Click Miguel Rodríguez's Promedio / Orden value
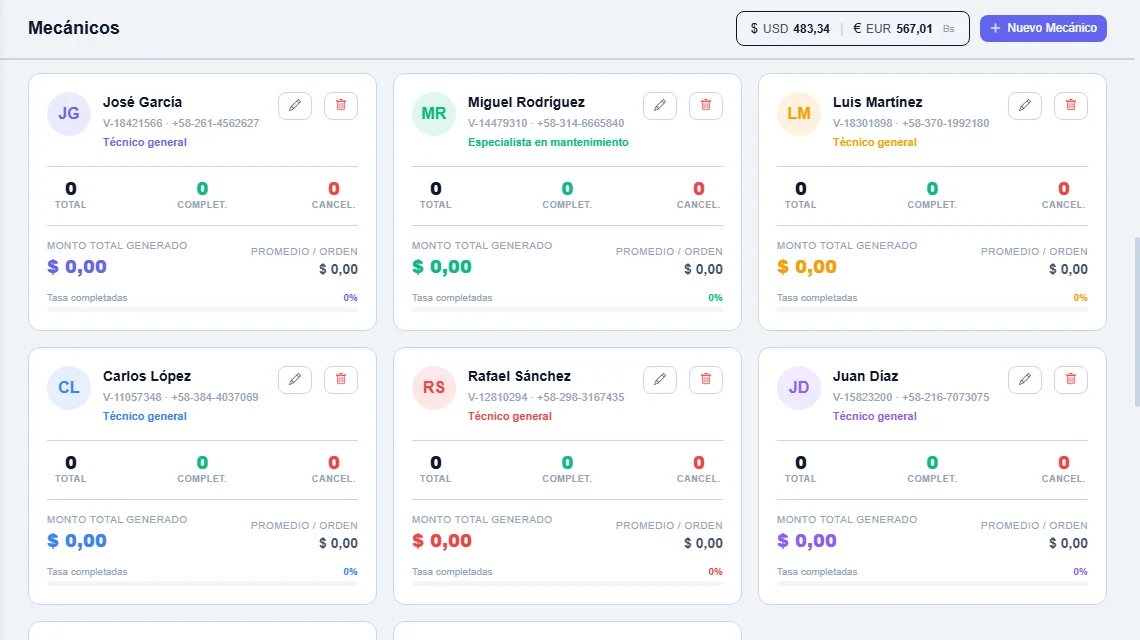Viewport: 1140px width, 640px height. [x=703, y=269]
